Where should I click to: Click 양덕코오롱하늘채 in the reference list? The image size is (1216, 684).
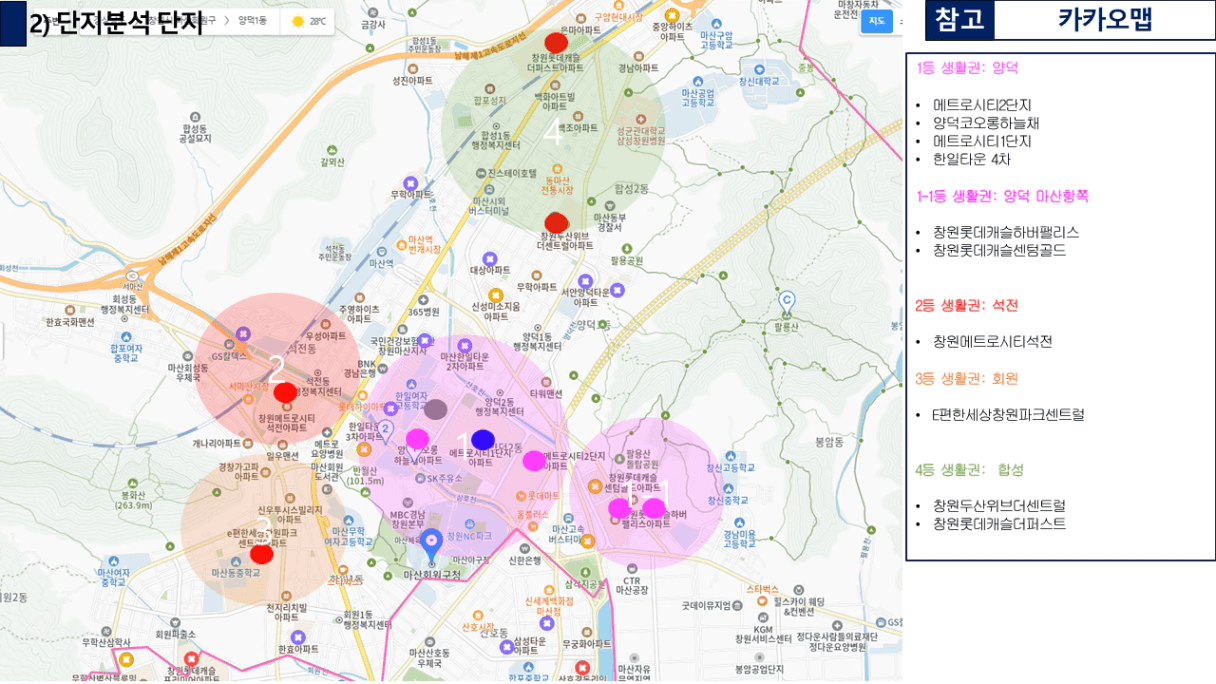(x=986, y=123)
